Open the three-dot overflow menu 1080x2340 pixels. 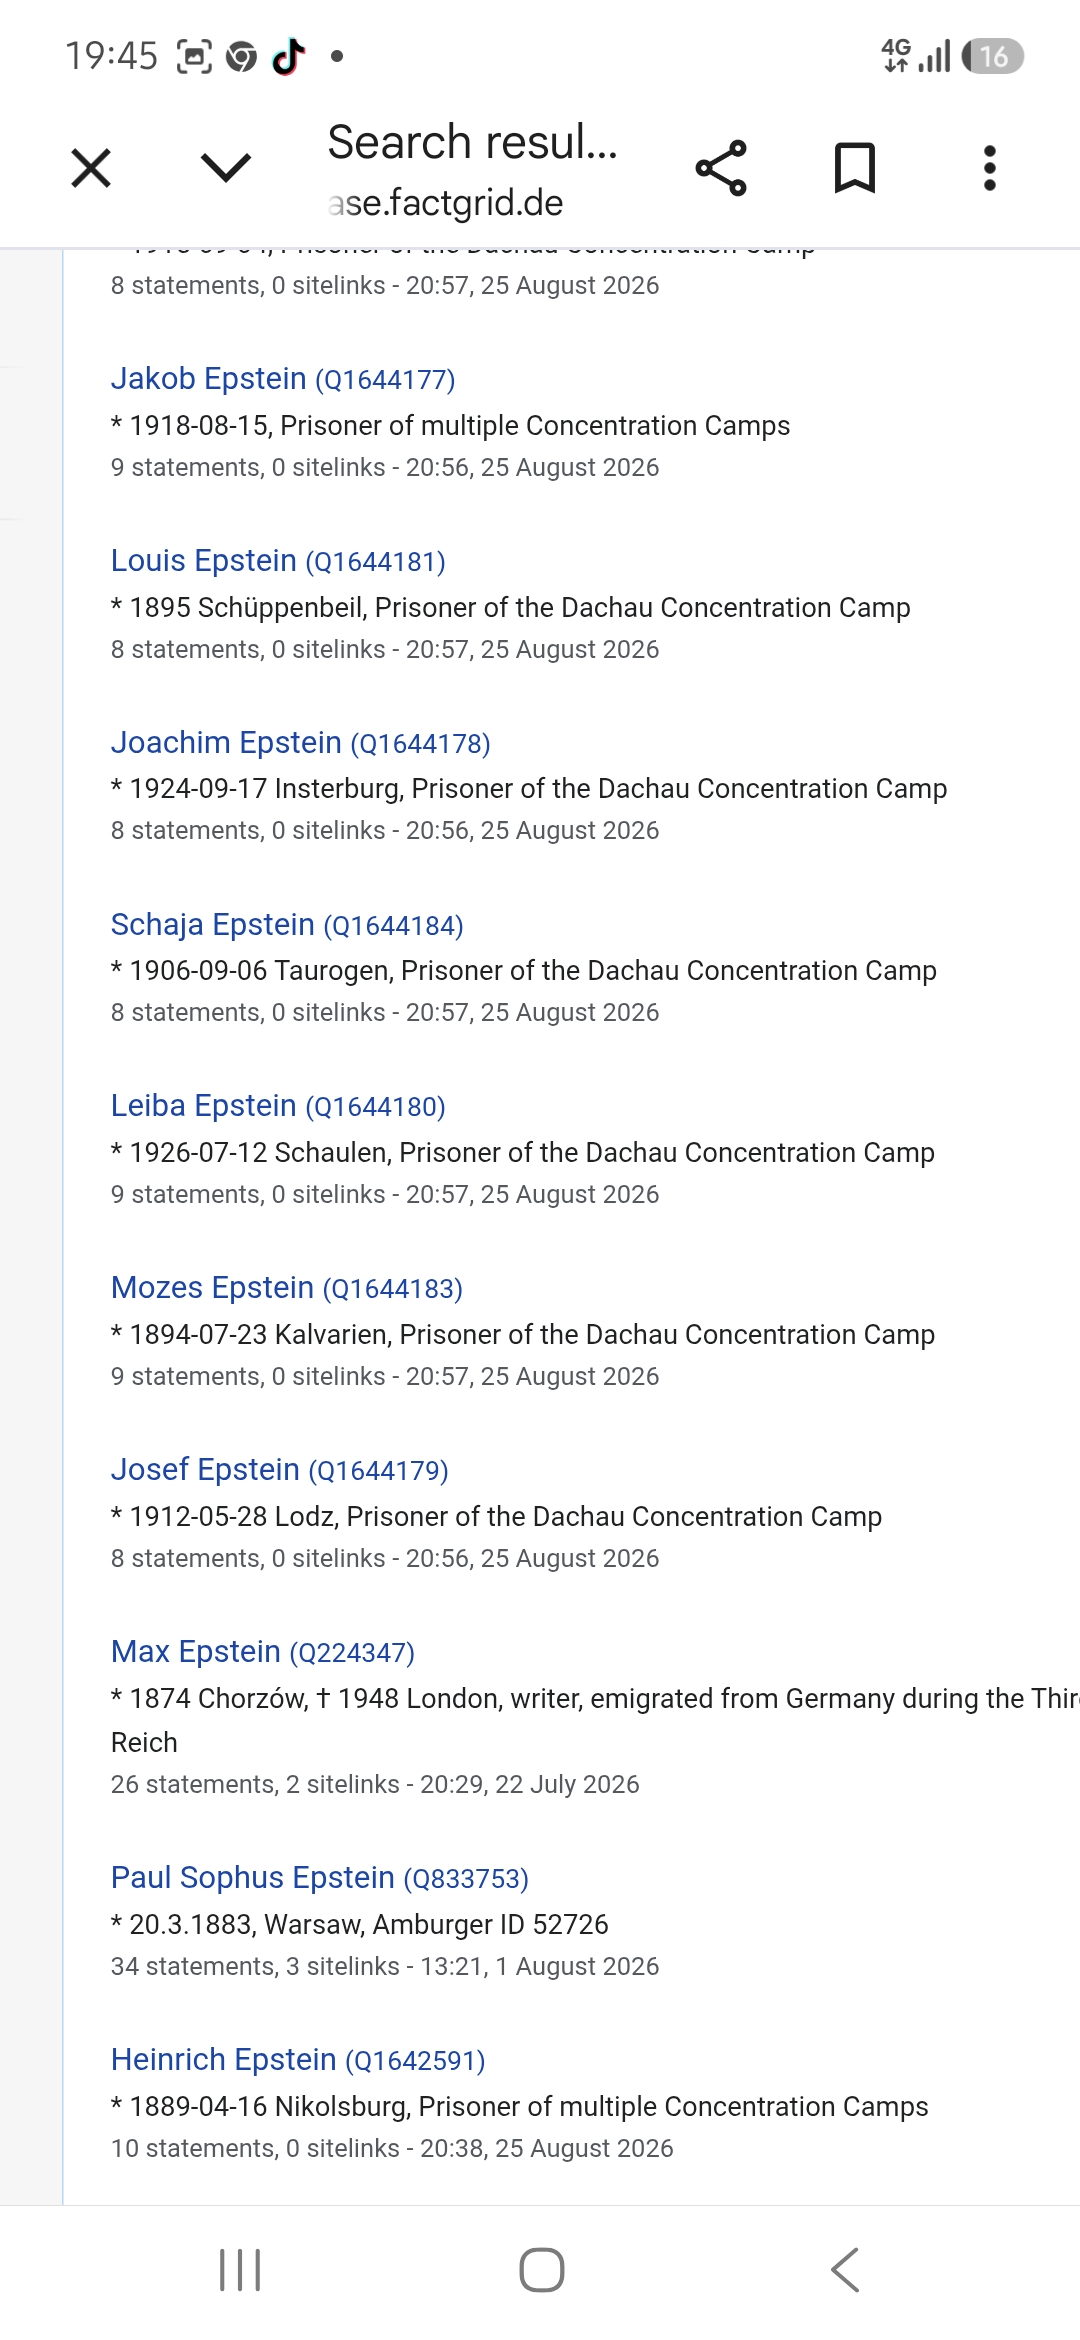pos(990,168)
